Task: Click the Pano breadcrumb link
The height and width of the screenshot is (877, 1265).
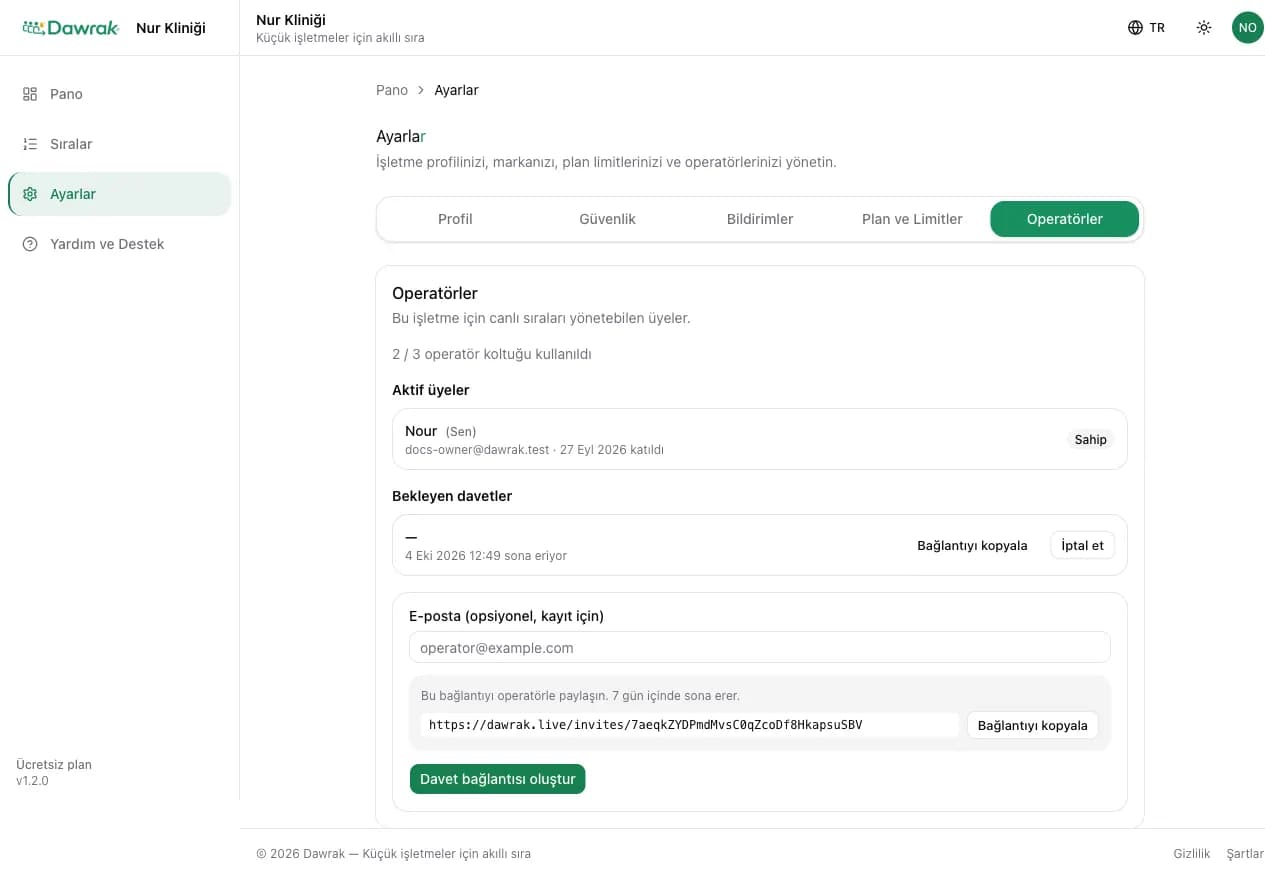Action: 392,90
